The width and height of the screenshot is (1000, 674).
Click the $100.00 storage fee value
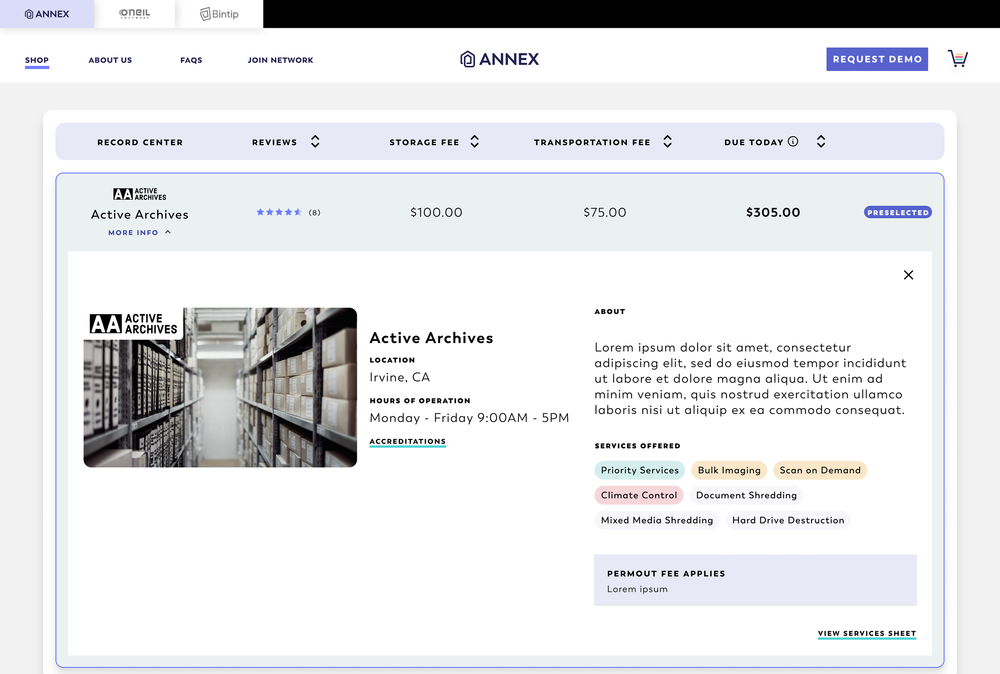(x=436, y=212)
